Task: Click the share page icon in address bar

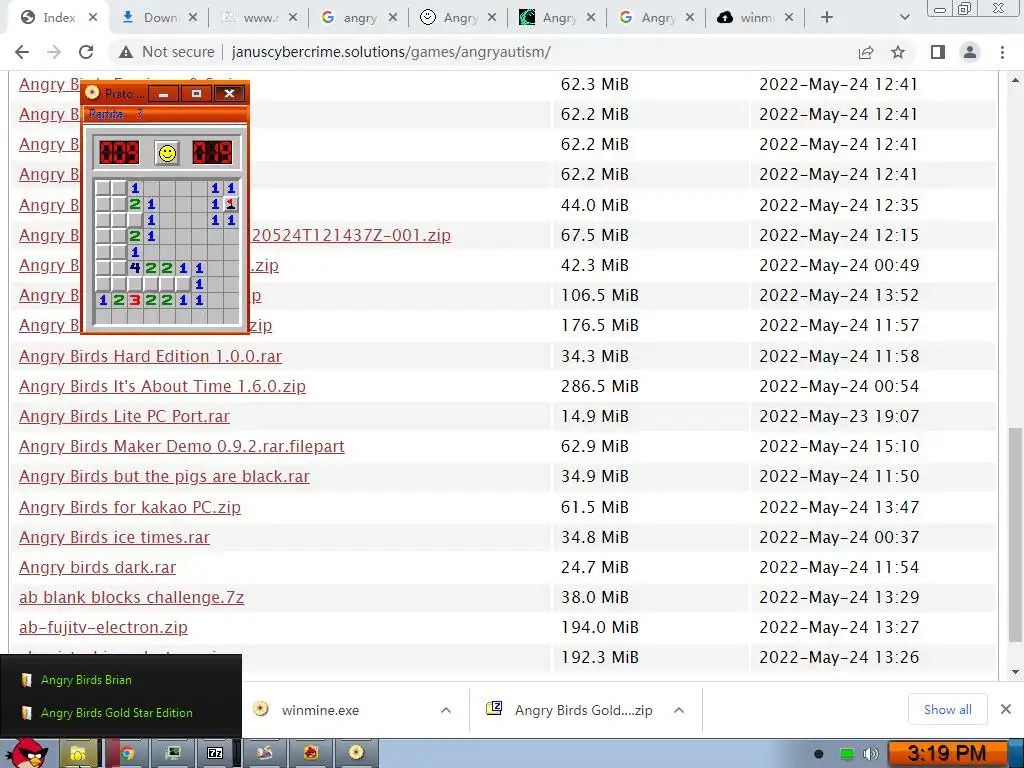Action: coord(866,52)
